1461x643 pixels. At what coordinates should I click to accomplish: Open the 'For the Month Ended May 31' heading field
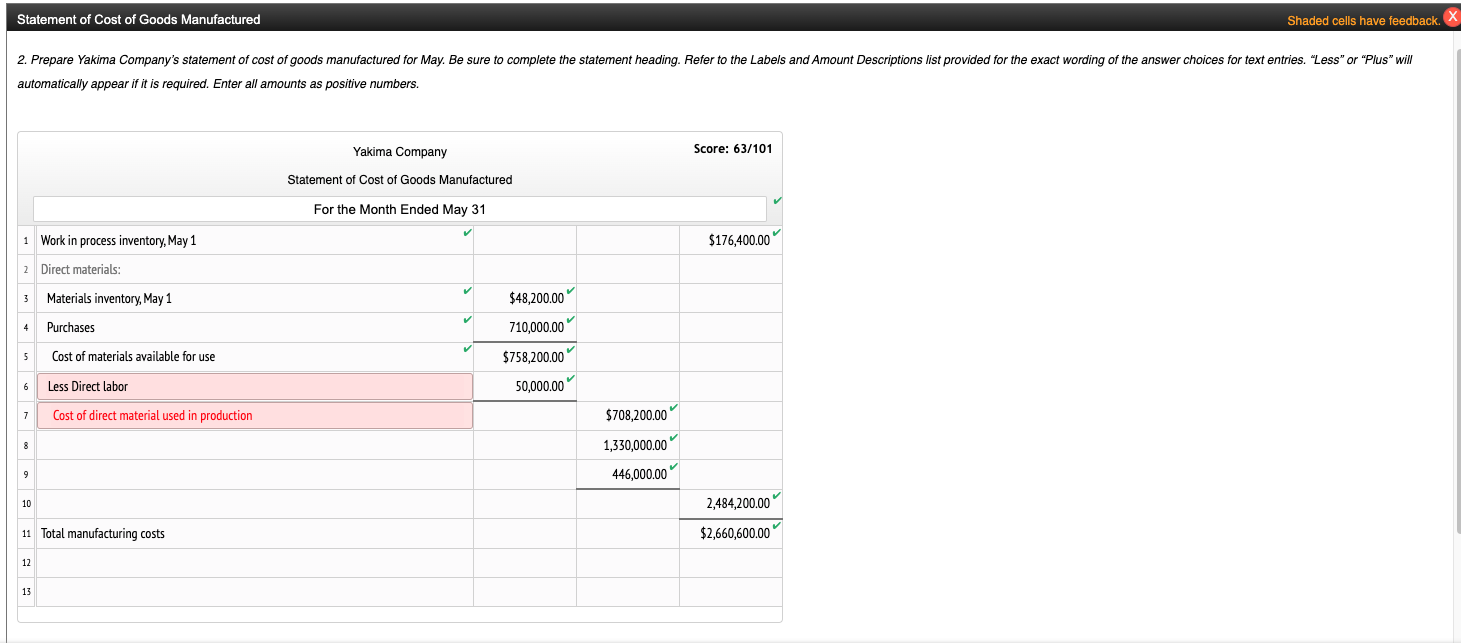400,209
